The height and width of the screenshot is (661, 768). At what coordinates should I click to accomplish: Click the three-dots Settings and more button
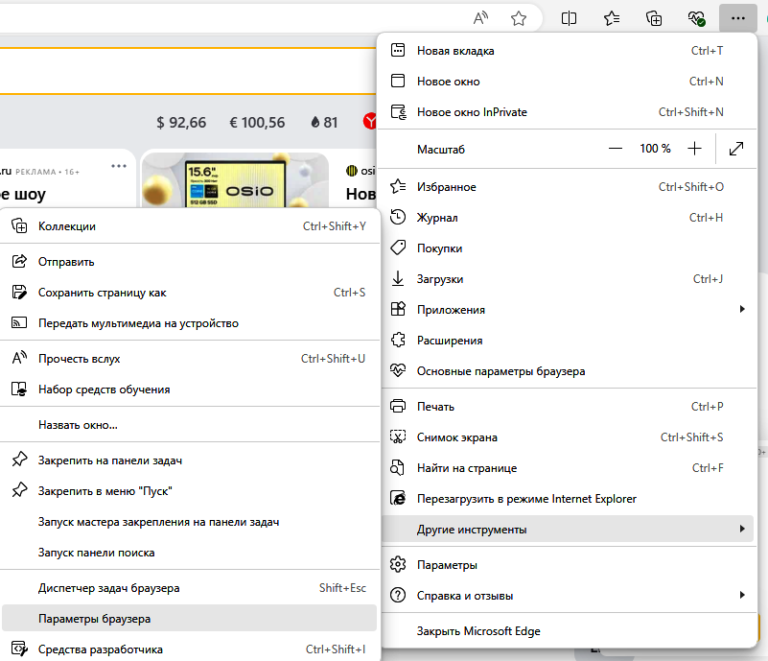pyautogui.click(x=738, y=19)
